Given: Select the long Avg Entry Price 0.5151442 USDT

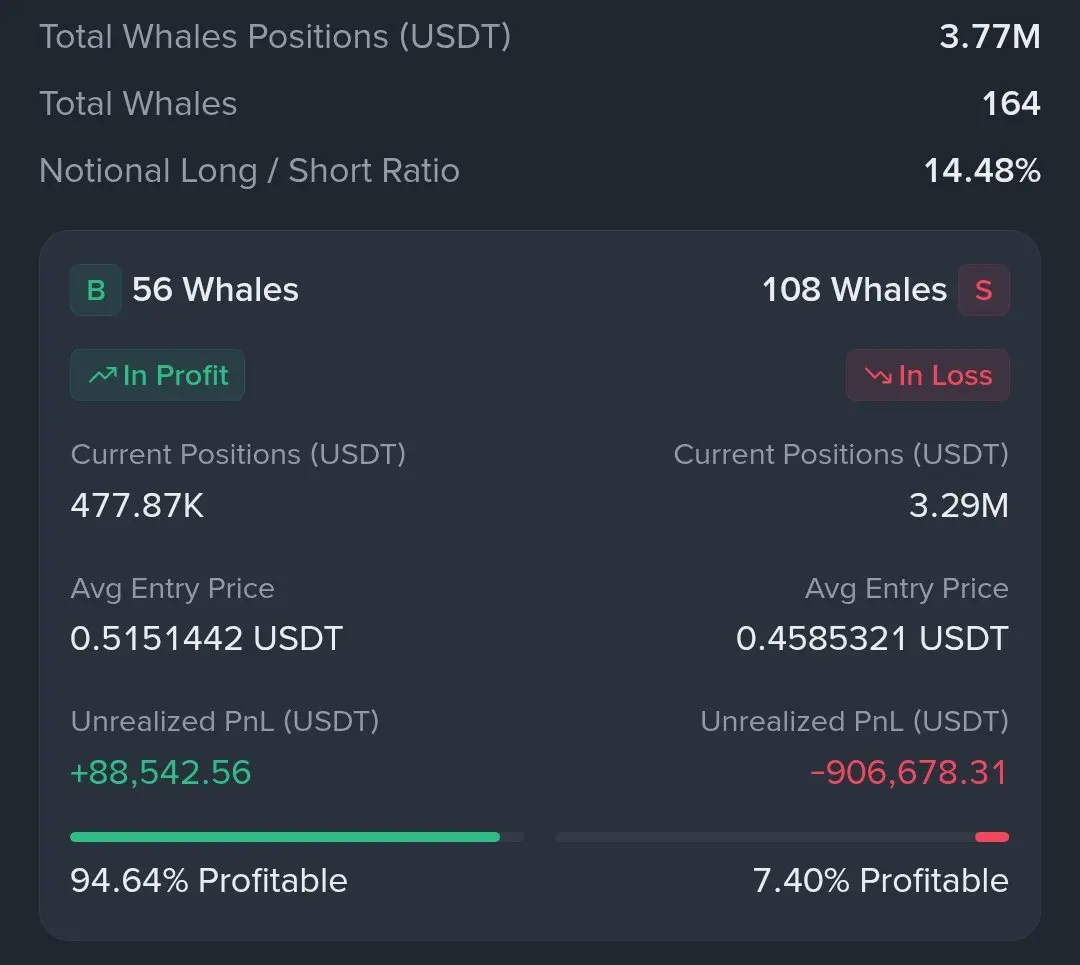Looking at the screenshot, I should tap(207, 639).
